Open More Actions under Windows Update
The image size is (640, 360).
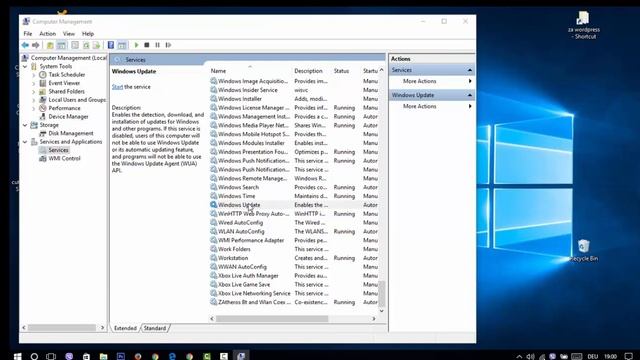[x=420, y=106]
